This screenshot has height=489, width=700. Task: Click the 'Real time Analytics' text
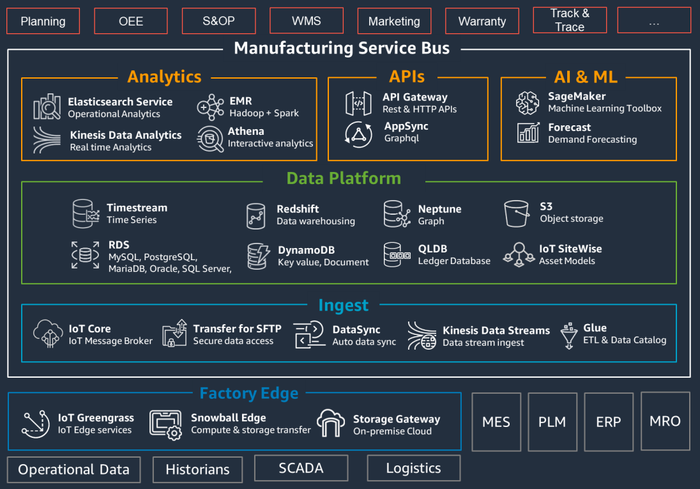coord(110,147)
